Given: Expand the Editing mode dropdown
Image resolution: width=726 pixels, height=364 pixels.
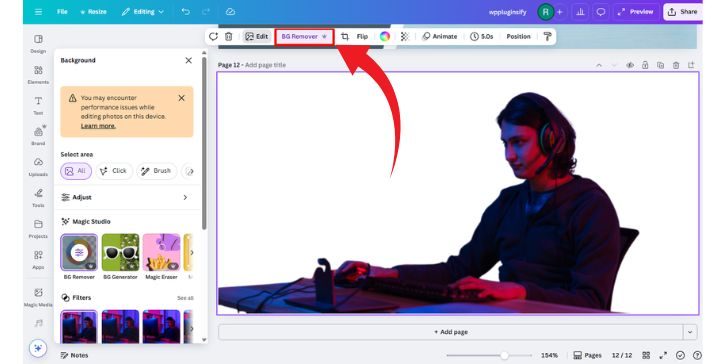Looking at the screenshot, I should pos(143,12).
